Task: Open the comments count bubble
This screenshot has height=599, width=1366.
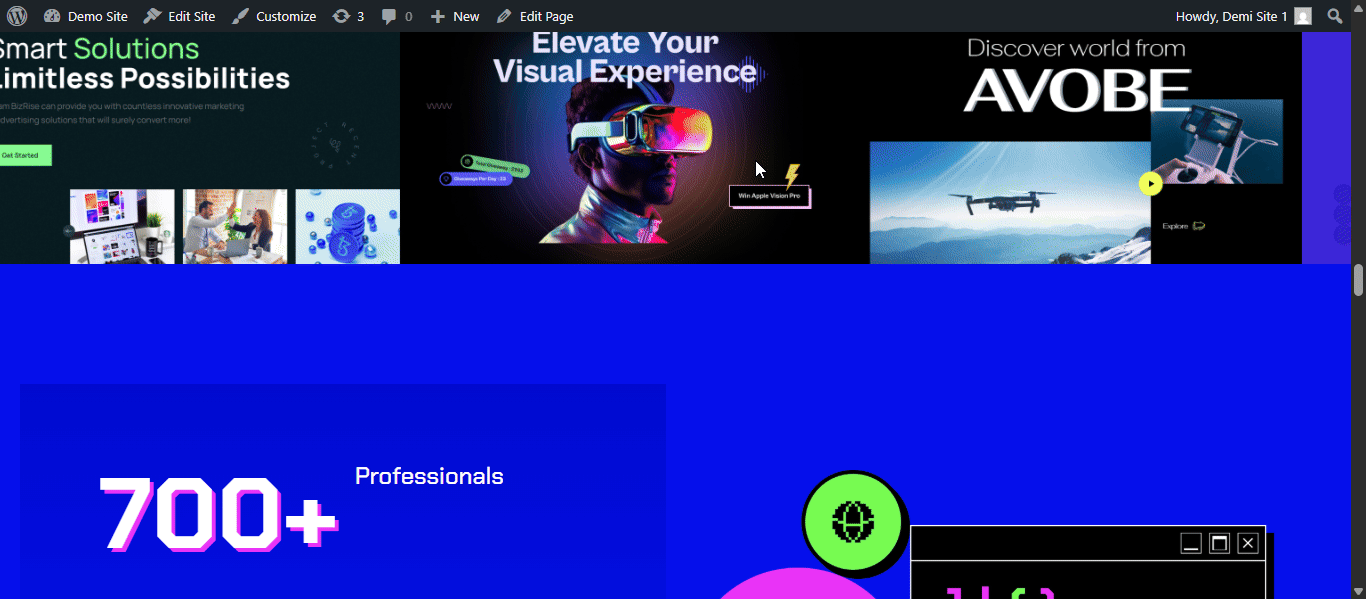Action: click(397, 16)
